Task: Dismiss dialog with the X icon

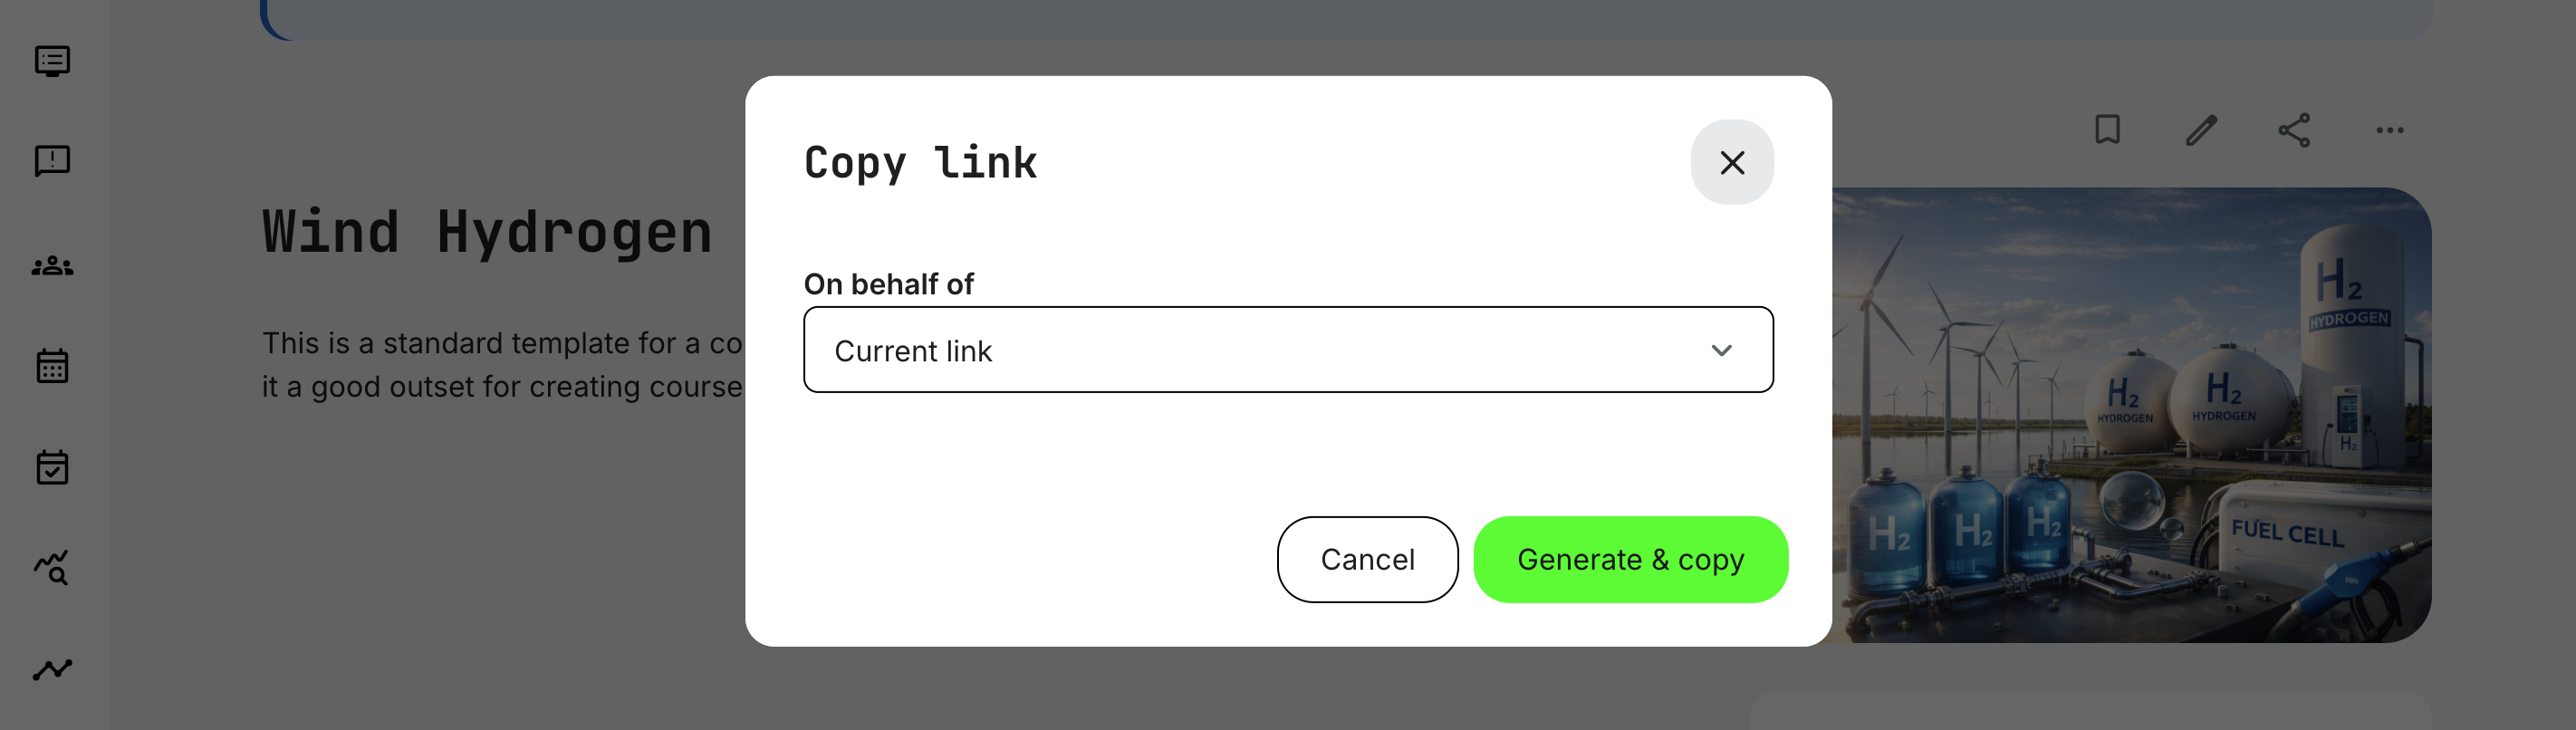Action: 1732,162
